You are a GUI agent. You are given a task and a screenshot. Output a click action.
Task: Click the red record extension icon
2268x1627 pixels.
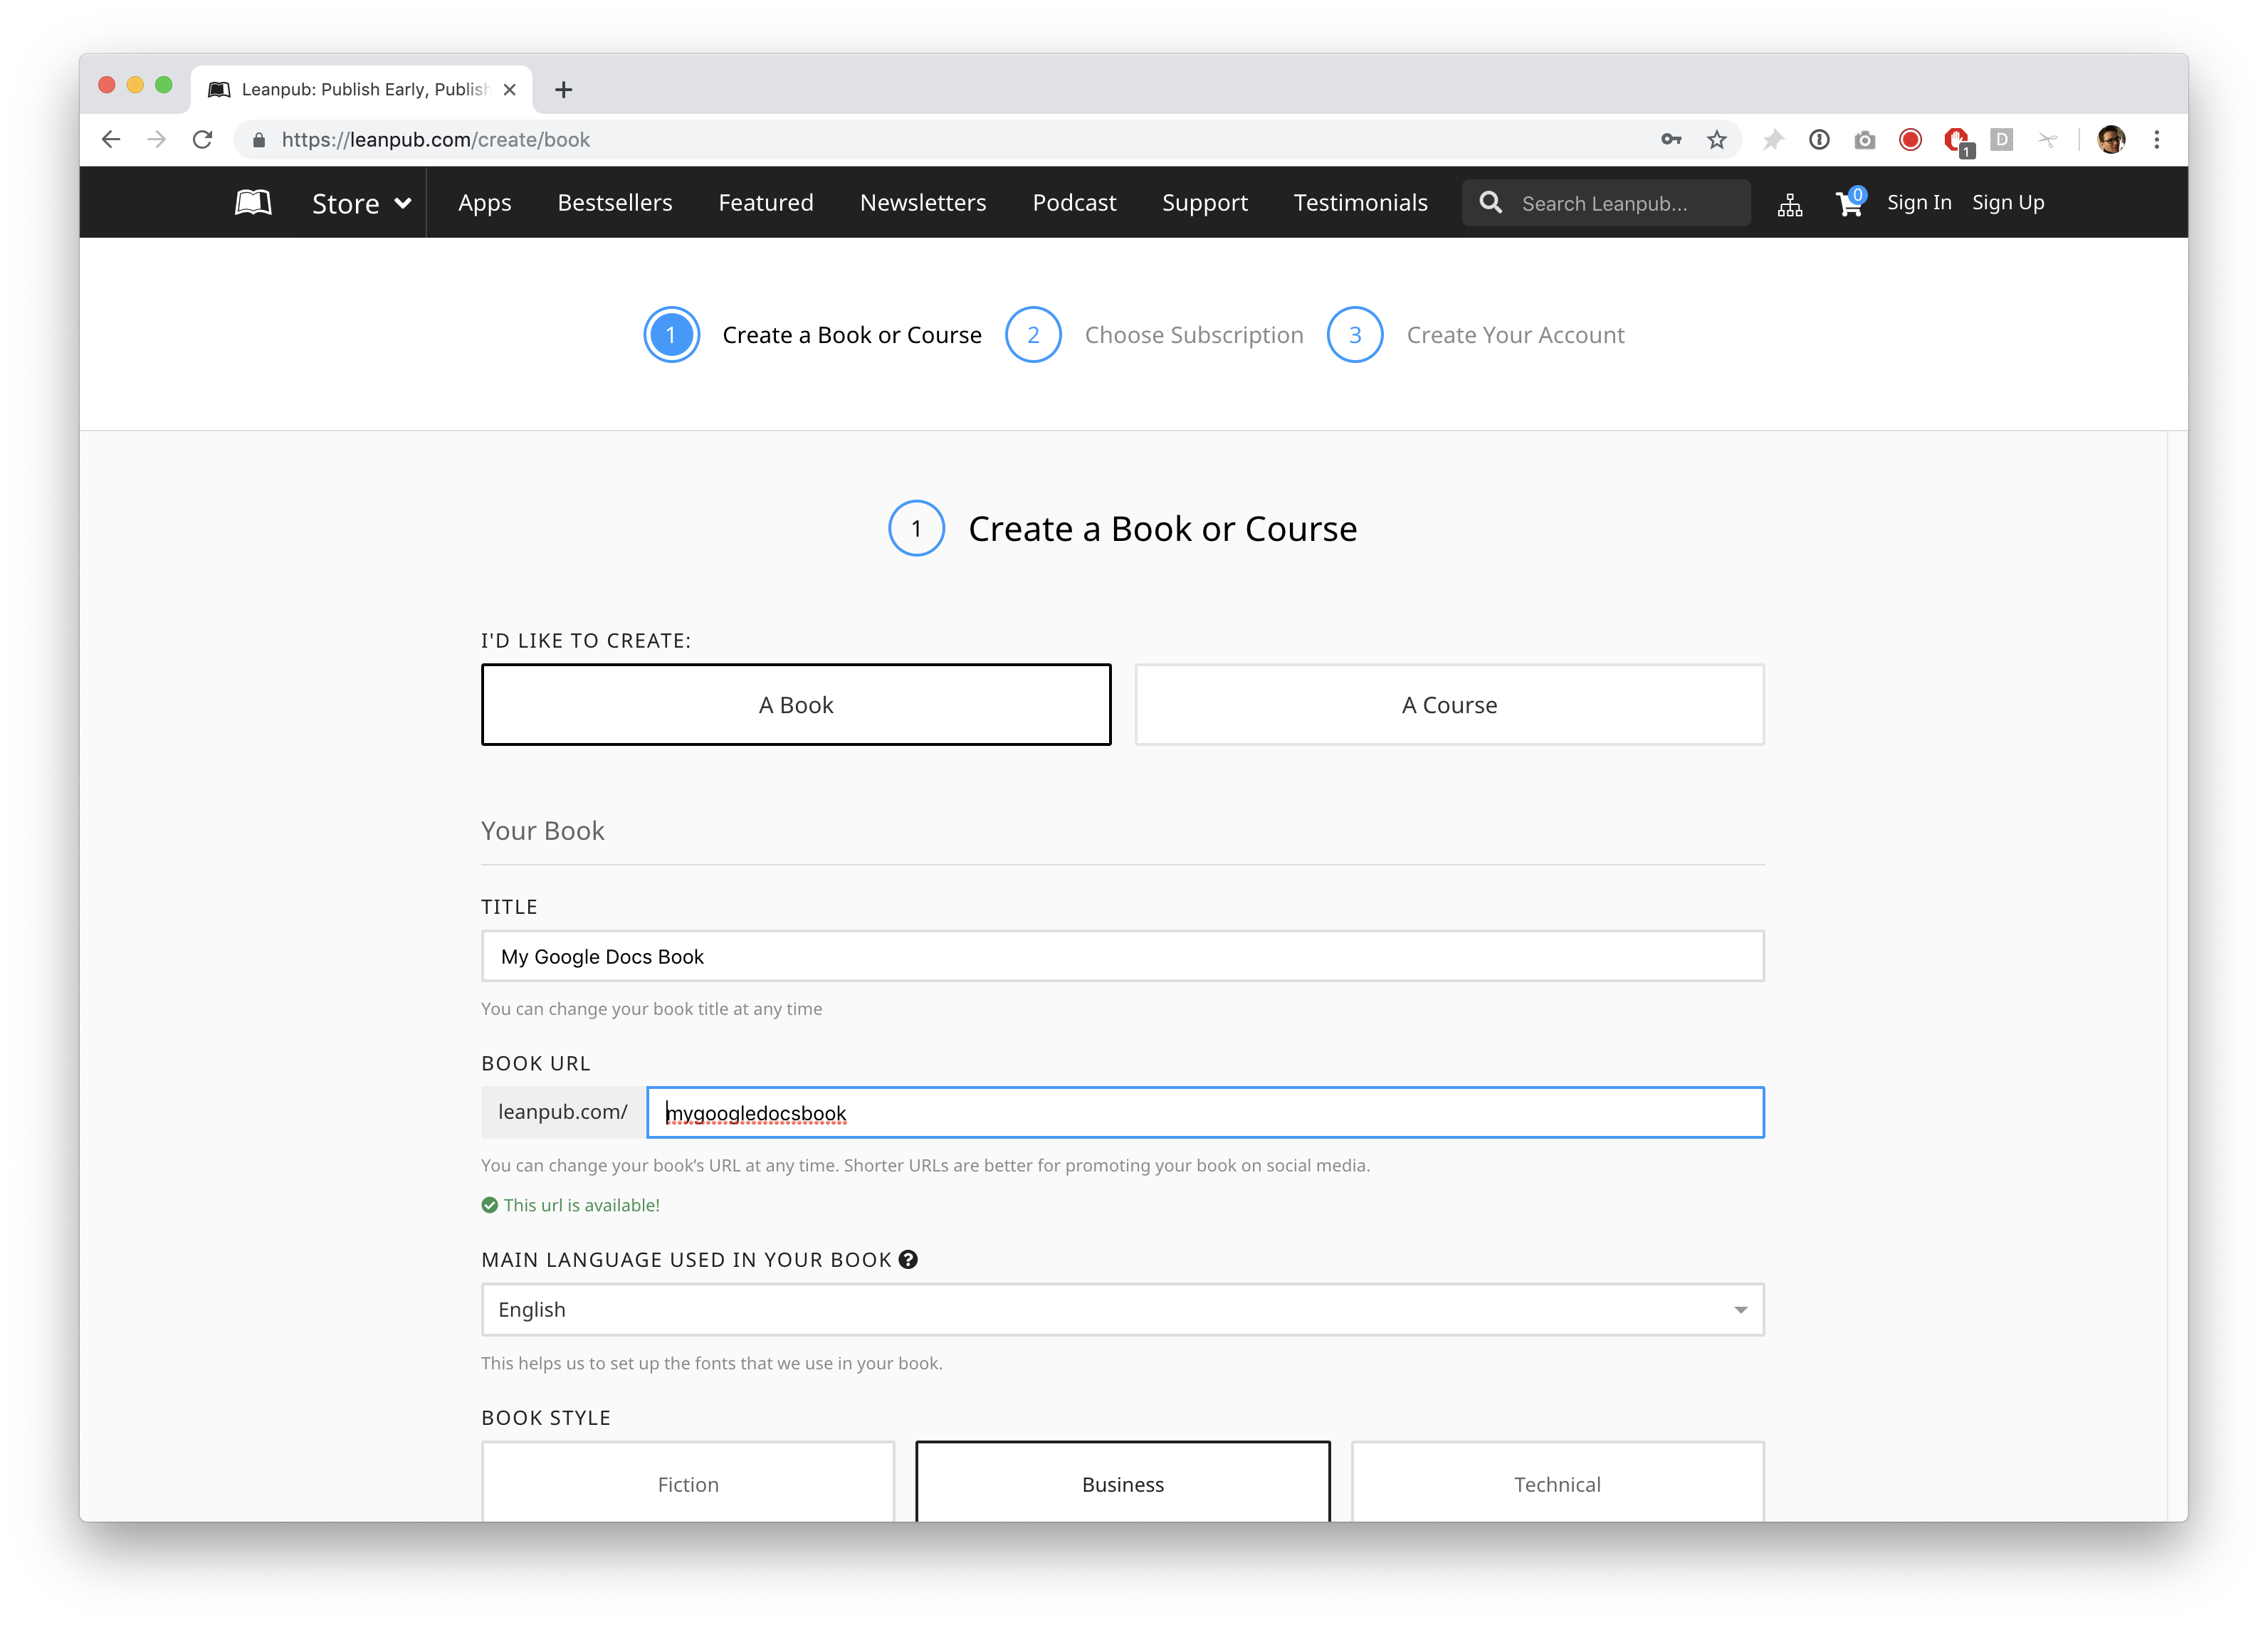(1910, 140)
